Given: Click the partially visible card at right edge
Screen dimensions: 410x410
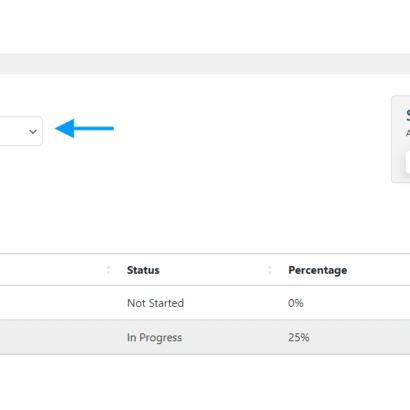Looking at the screenshot, I should (401, 139).
